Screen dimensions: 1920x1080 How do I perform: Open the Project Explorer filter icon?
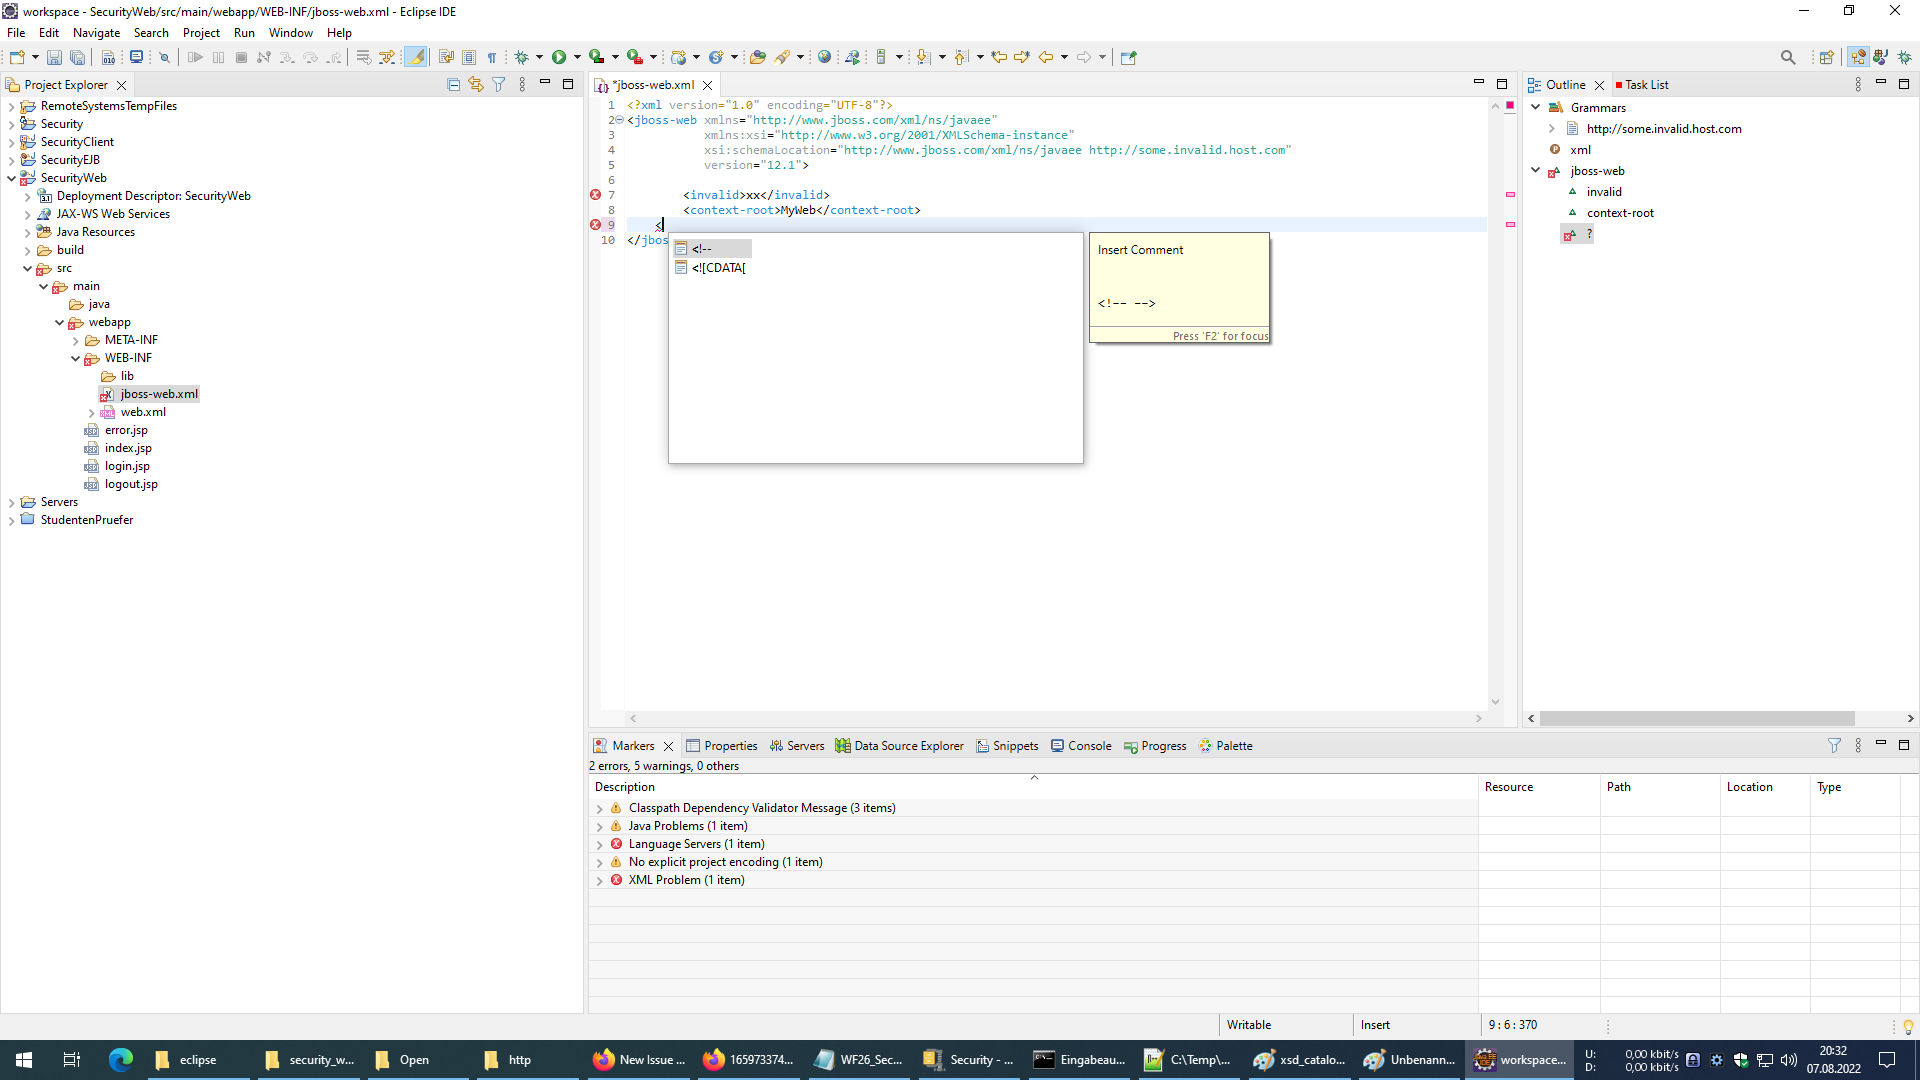pos(498,85)
